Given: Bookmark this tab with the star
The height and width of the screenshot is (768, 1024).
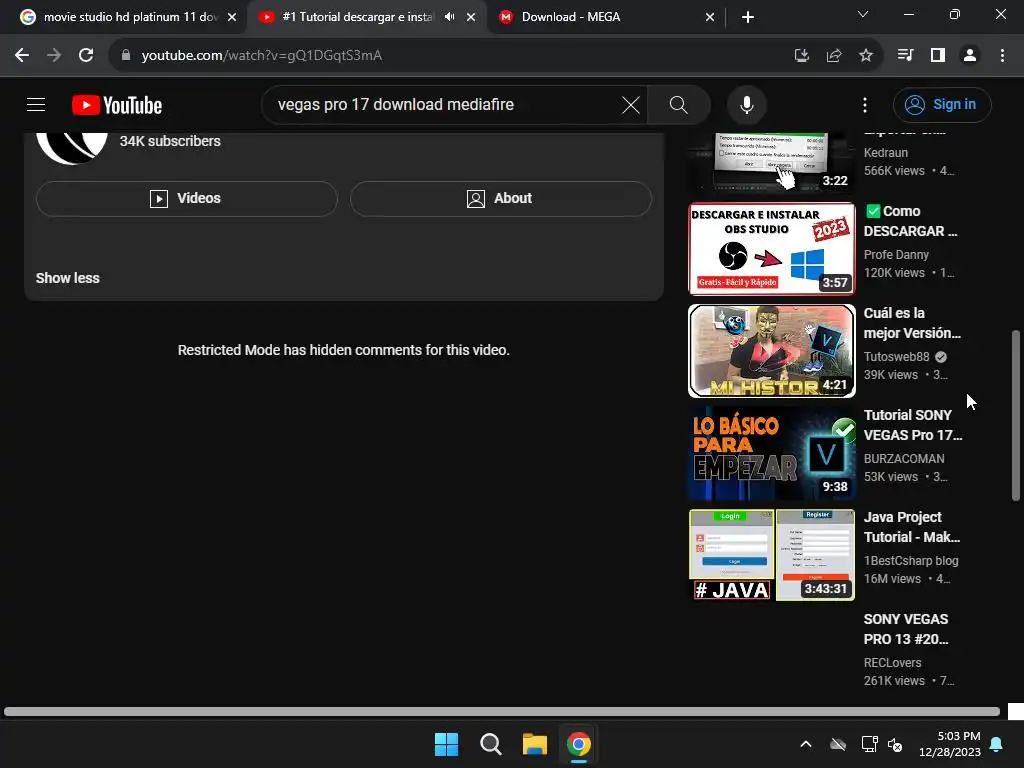Looking at the screenshot, I should pyautogui.click(x=866, y=56).
